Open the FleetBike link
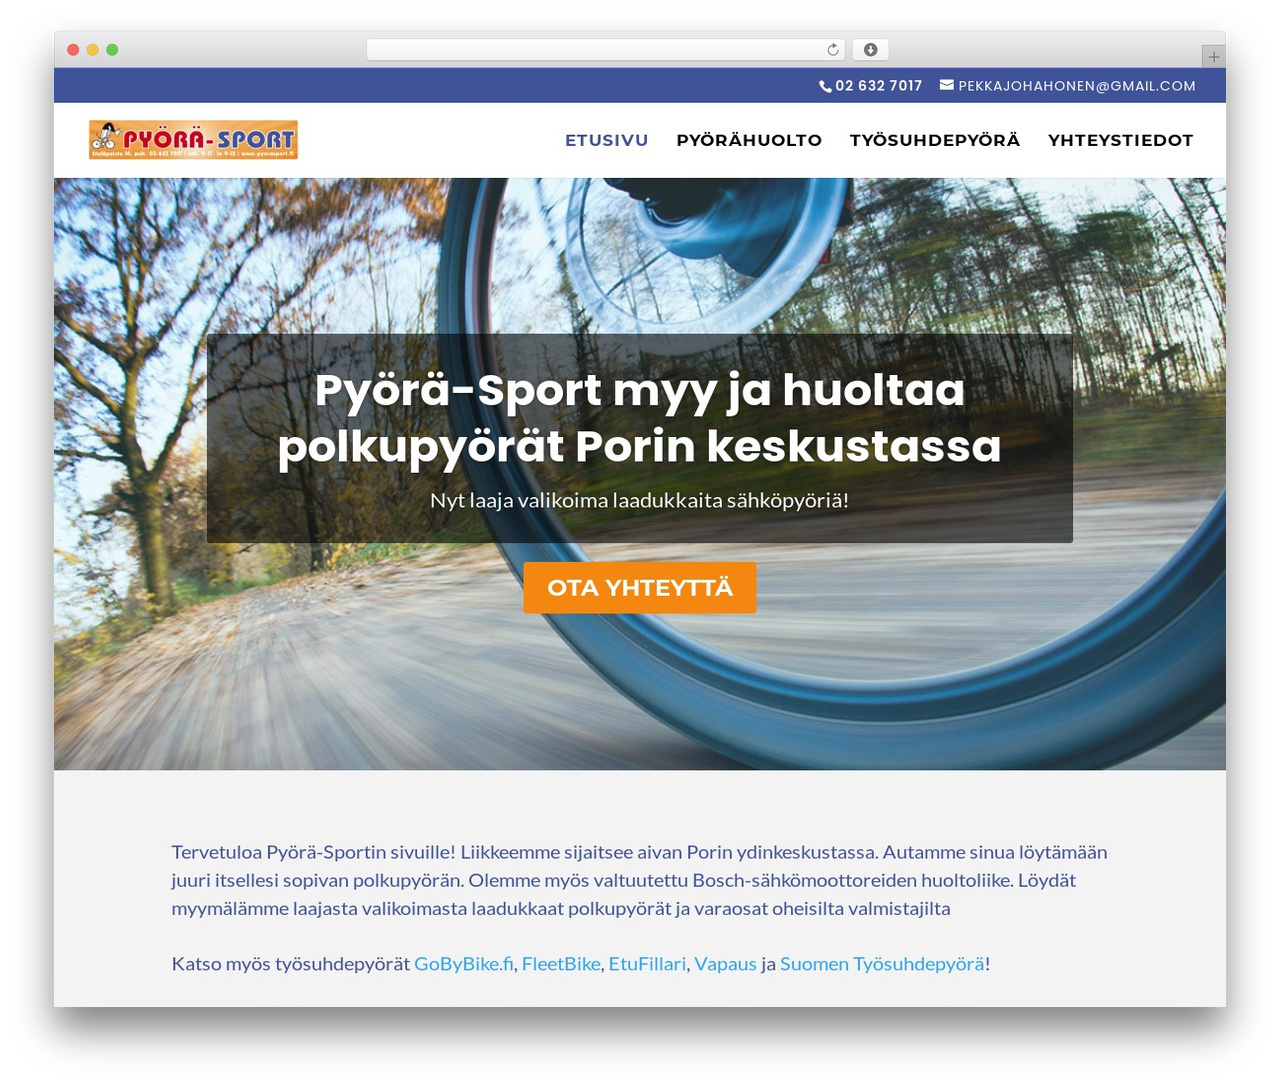This screenshot has width=1280, height=1084. [561, 964]
